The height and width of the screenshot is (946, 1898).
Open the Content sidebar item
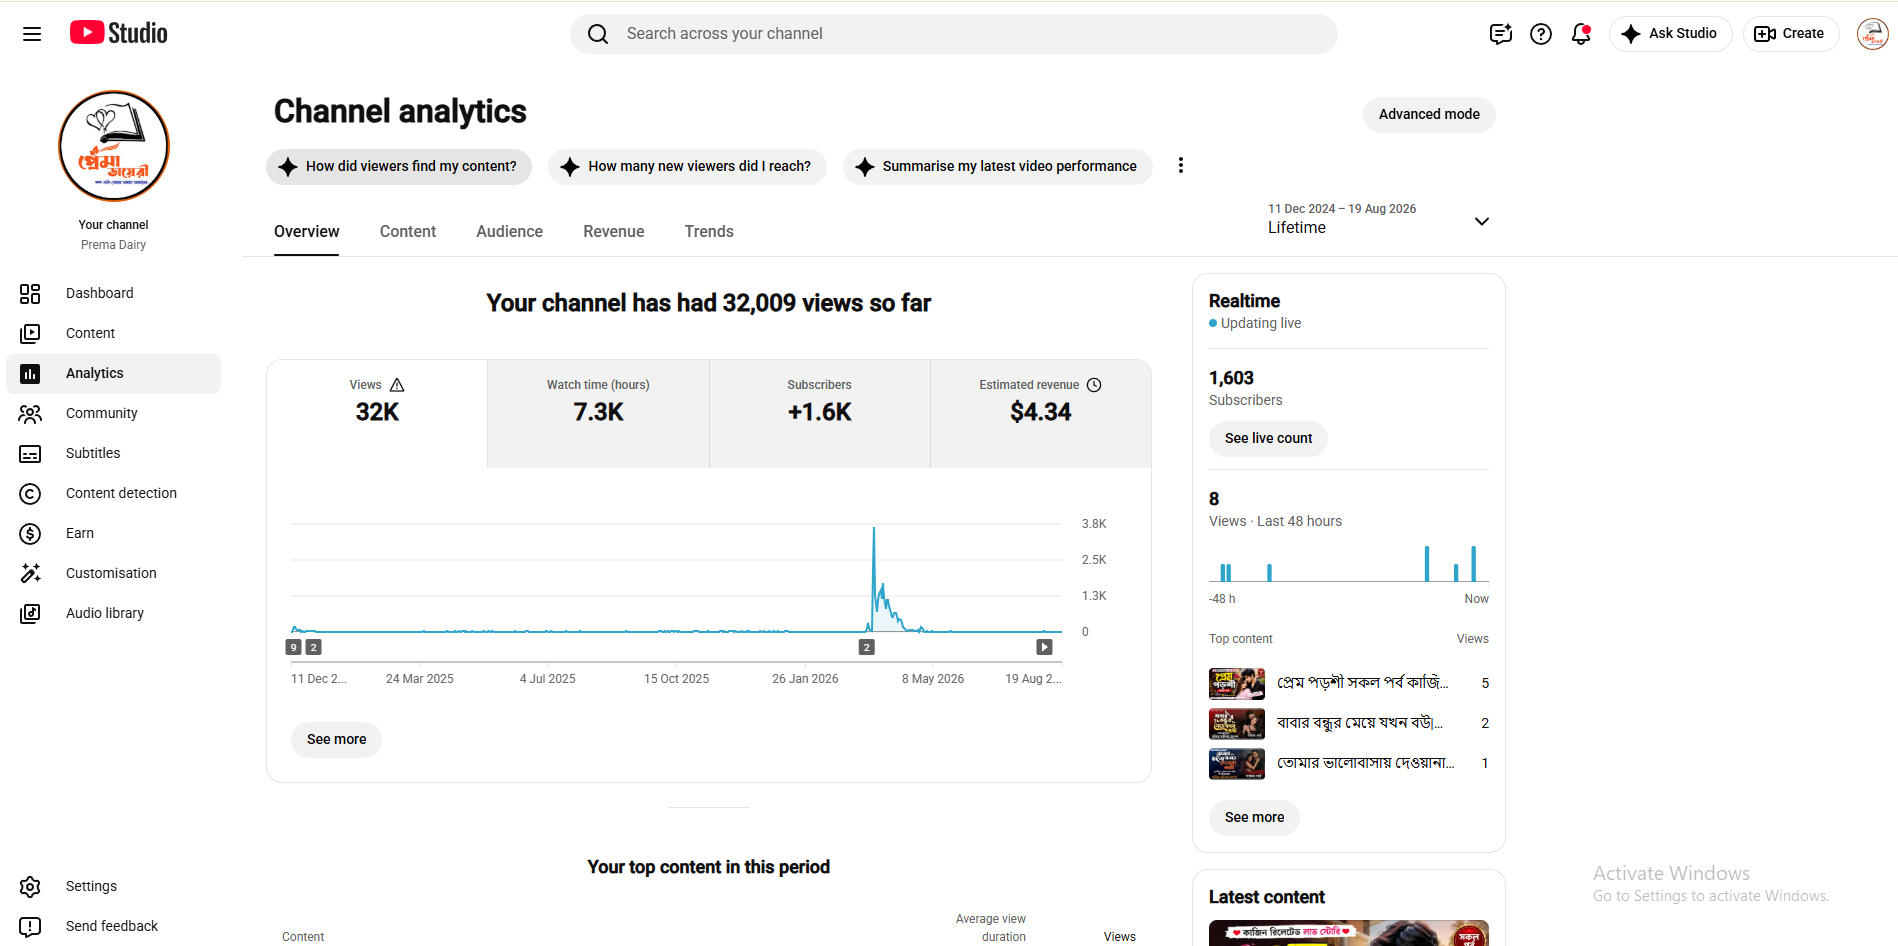click(x=113, y=333)
